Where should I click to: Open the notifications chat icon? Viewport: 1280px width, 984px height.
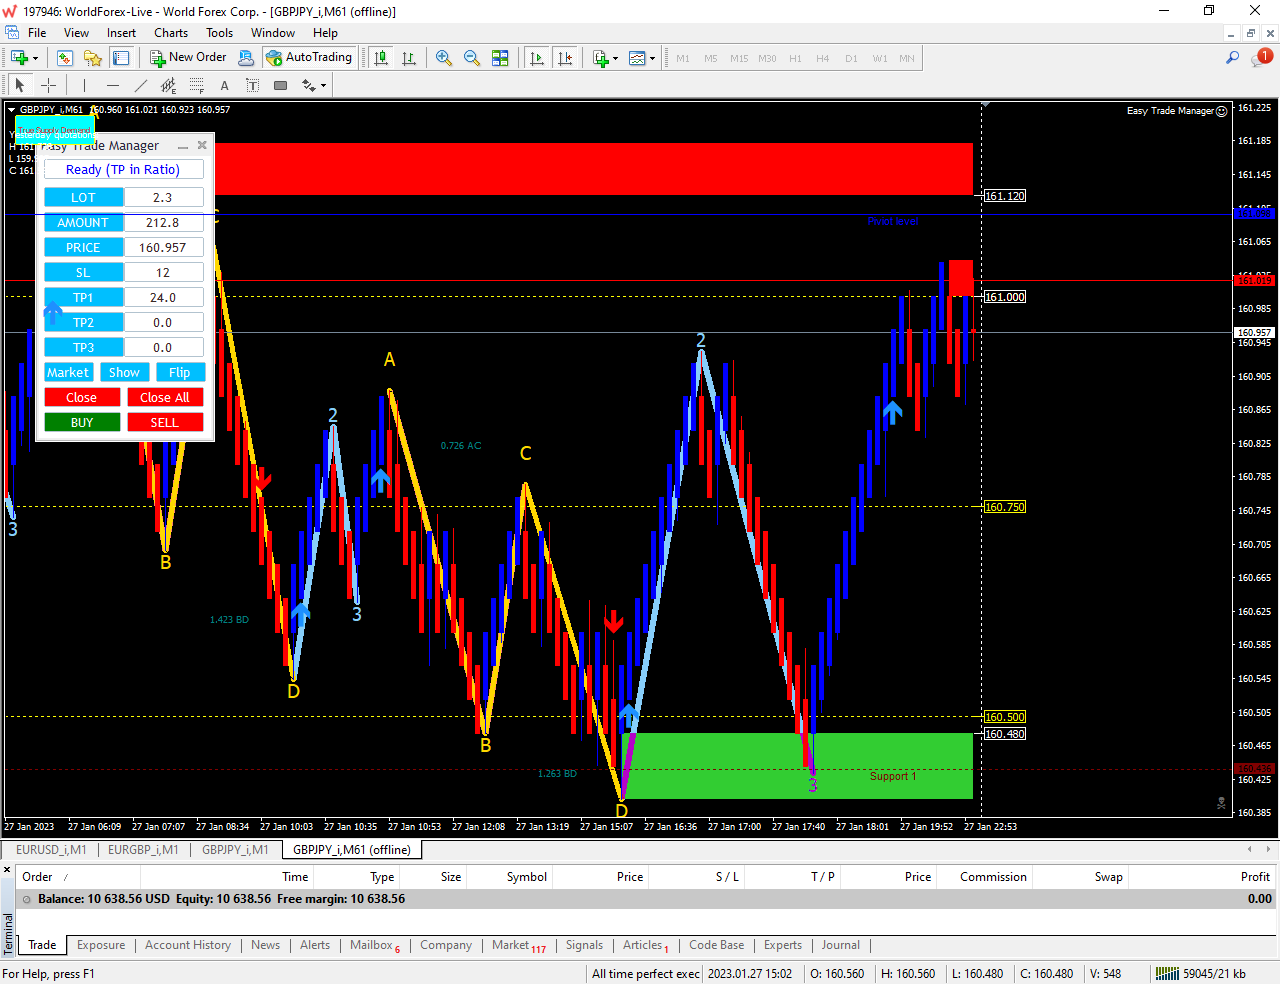[x=1260, y=59]
